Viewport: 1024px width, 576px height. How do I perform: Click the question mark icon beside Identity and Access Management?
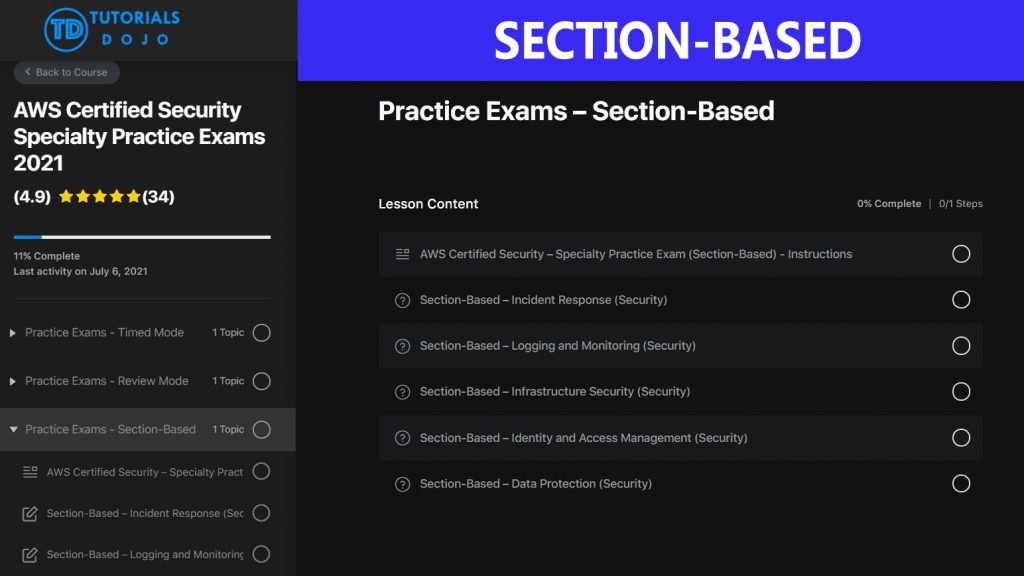403,437
